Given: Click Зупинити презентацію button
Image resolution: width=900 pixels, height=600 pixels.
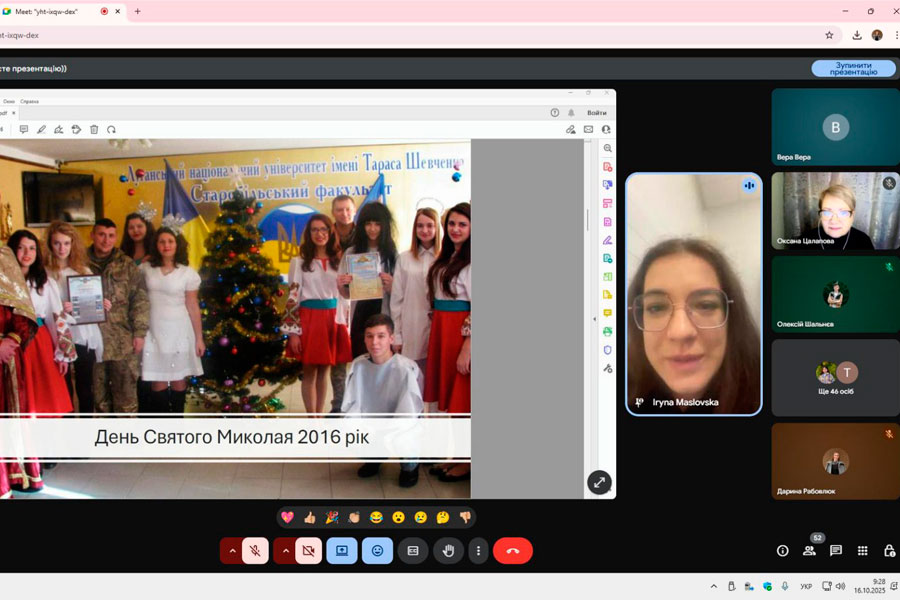Looking at the screenshot, I should coord(853,68).
